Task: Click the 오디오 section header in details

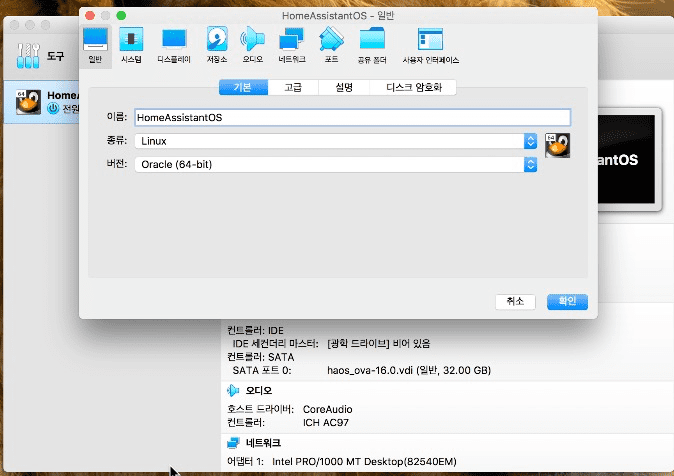Action: (x=259, y=390)
